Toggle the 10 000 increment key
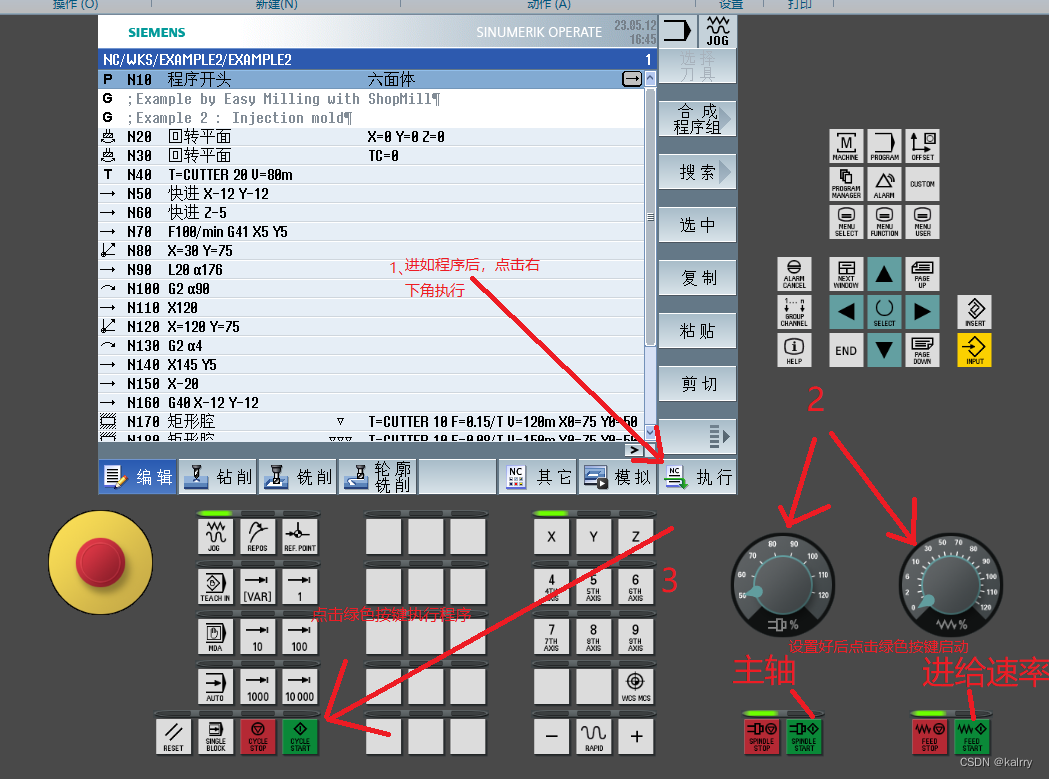Image resolution: width=1049 pixels, height=779 pixels. tap(300, 687)
